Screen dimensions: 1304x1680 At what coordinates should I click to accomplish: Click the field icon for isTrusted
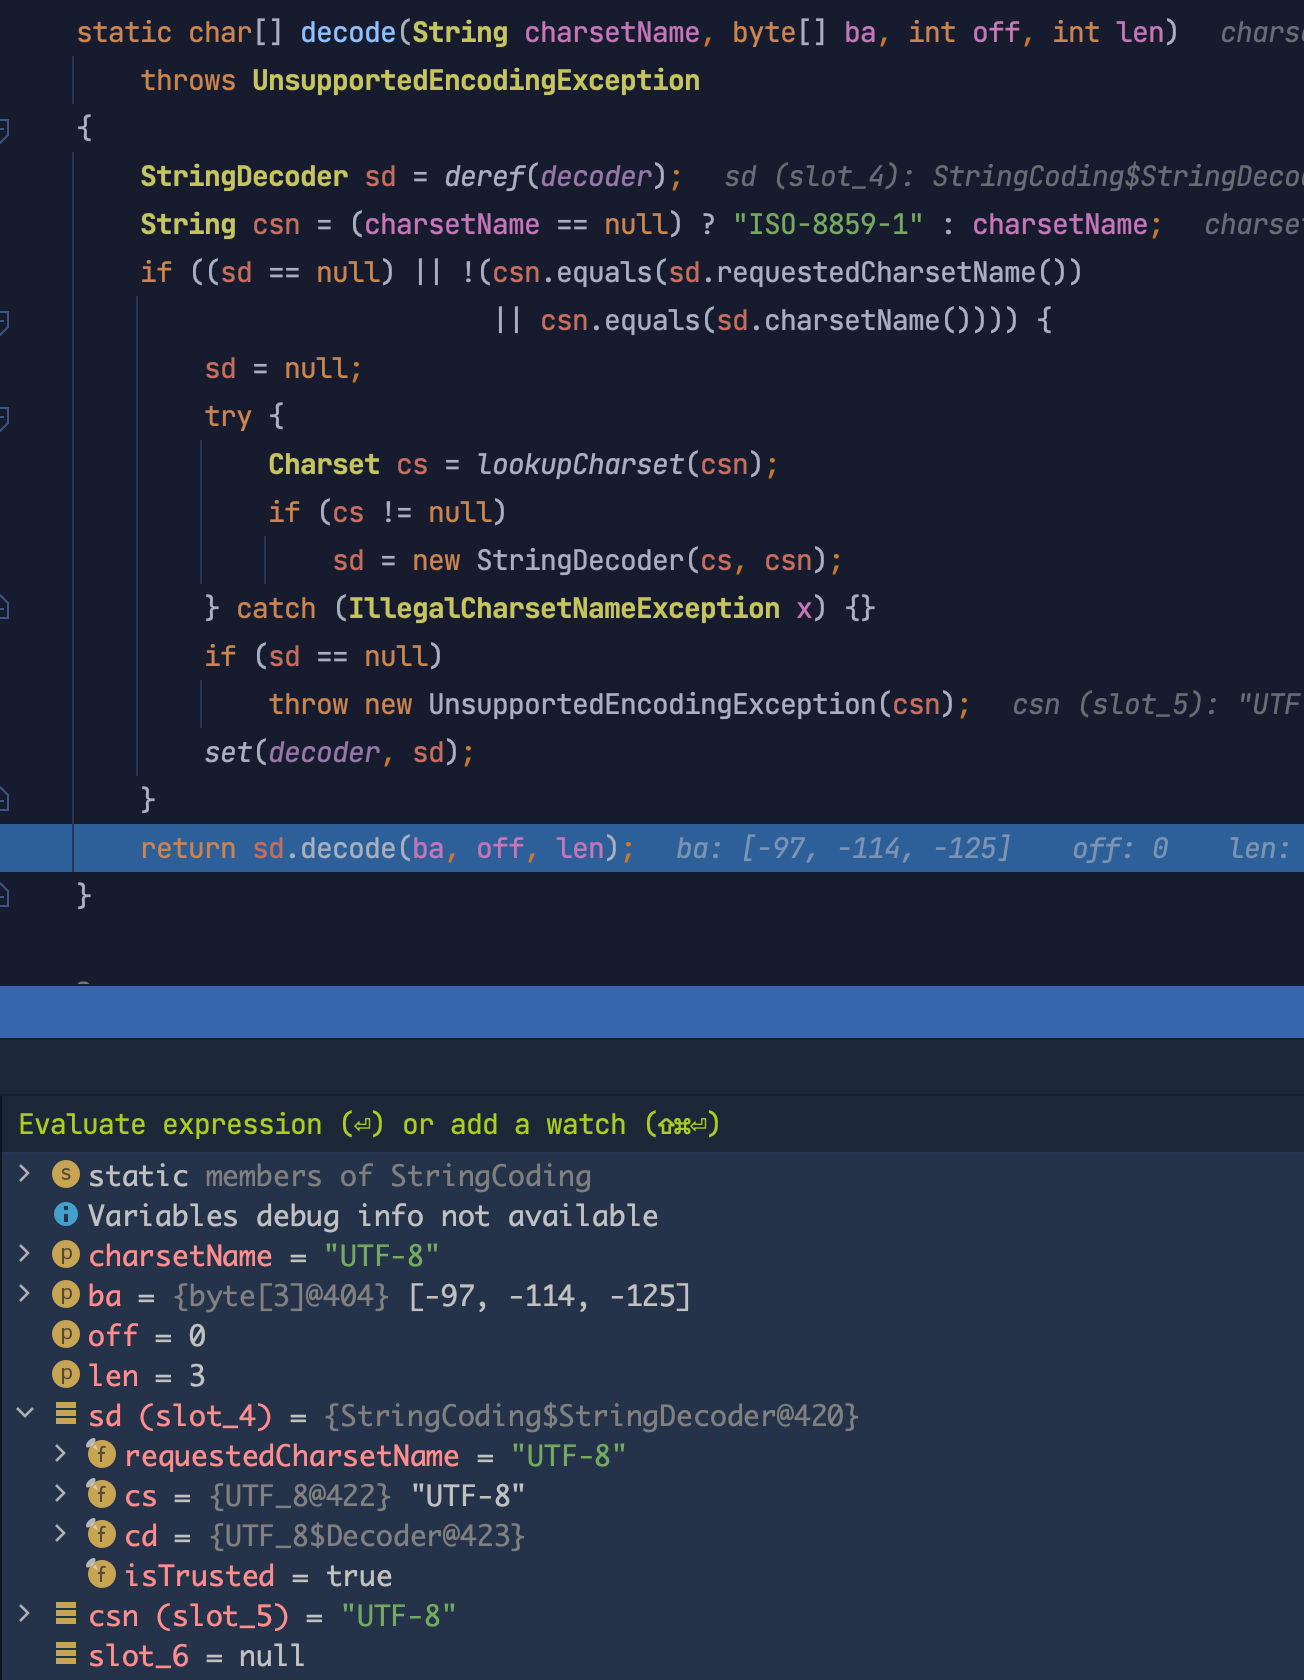101,1574
